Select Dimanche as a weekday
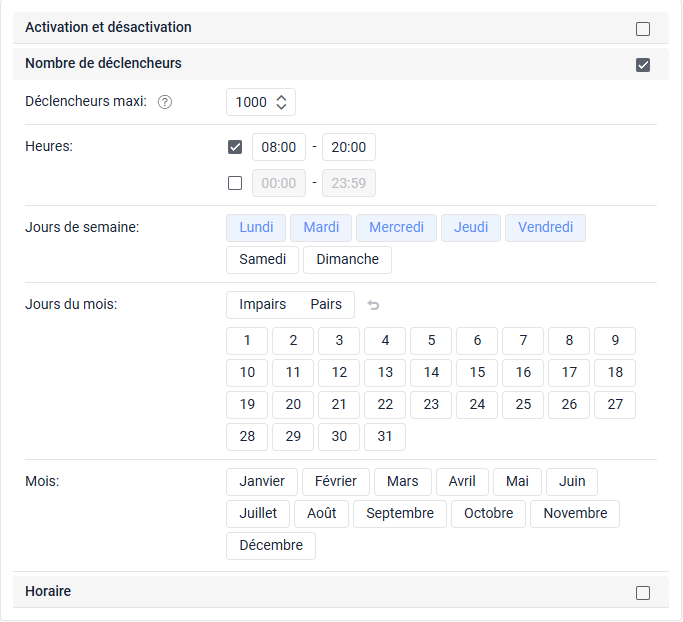 pos(347,260)
